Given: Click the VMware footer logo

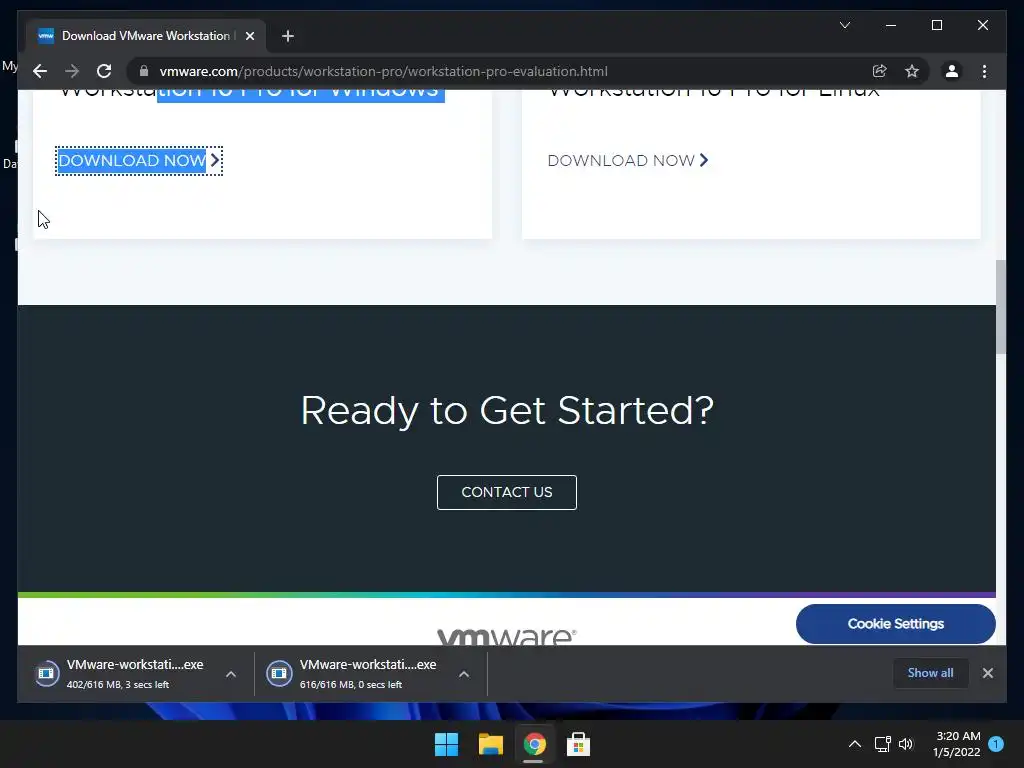Looking at the screenshot, I should coord(507,636).
